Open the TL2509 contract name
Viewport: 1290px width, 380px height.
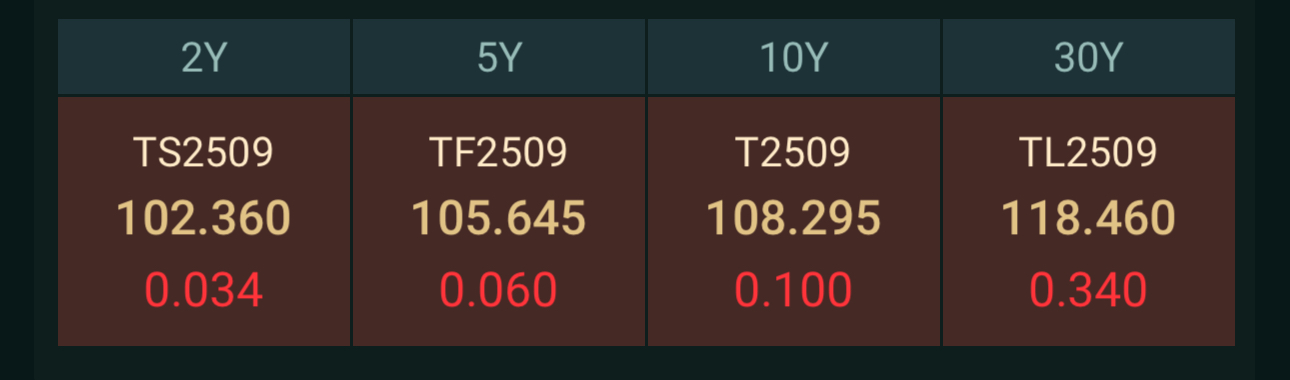coord(1089,153)
